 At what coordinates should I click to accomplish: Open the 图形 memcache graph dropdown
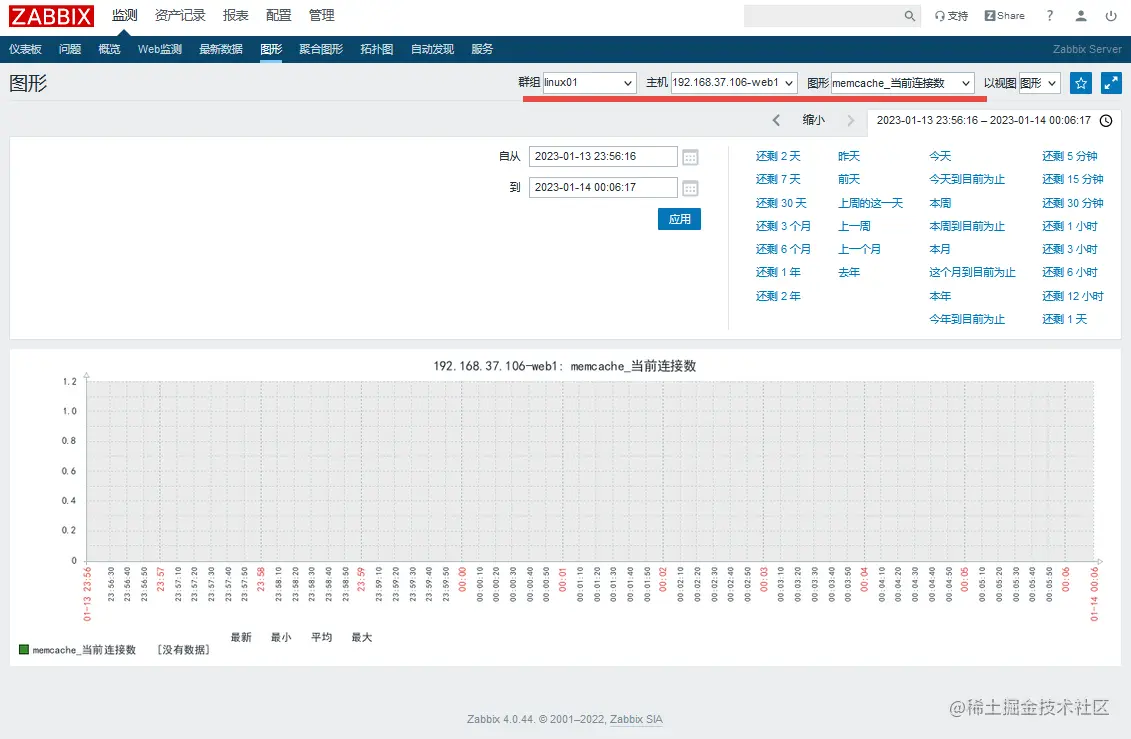tap(902, 83)
